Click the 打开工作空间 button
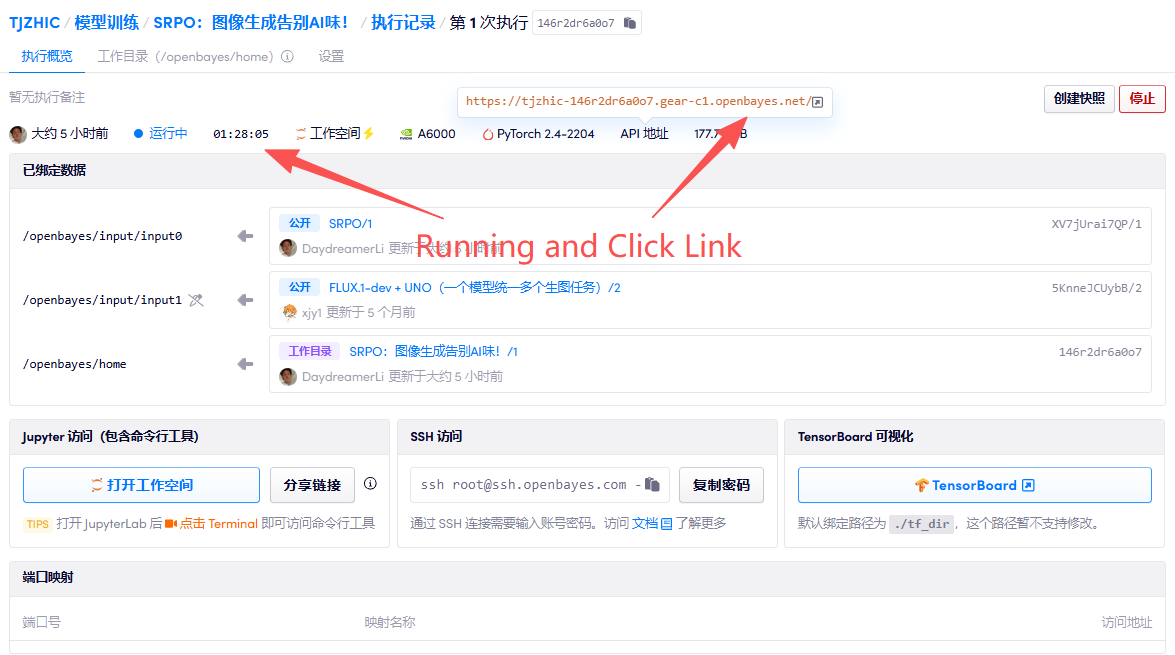The image size is (1175, 655). [x=141, y=485]
